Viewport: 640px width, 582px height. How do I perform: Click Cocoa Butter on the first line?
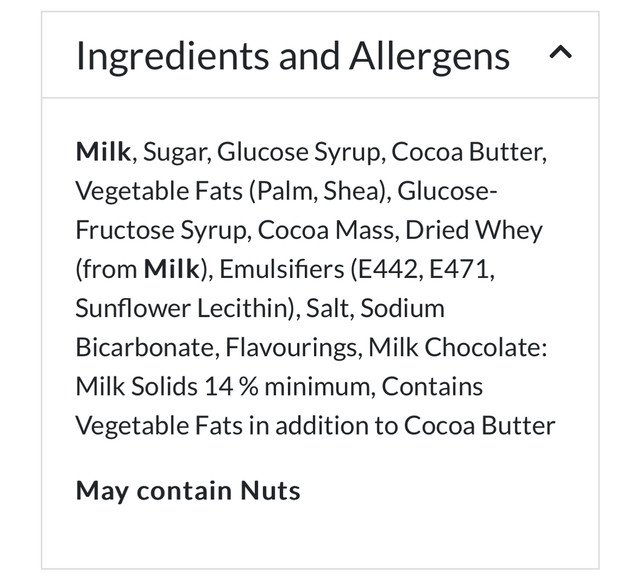pyautogui.click(x=468, y=153)
